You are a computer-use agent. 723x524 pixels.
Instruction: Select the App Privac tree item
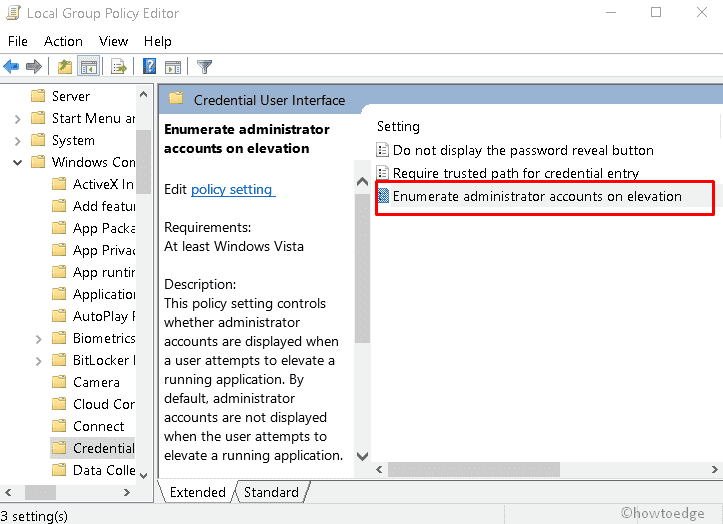[x=104, y=250]
